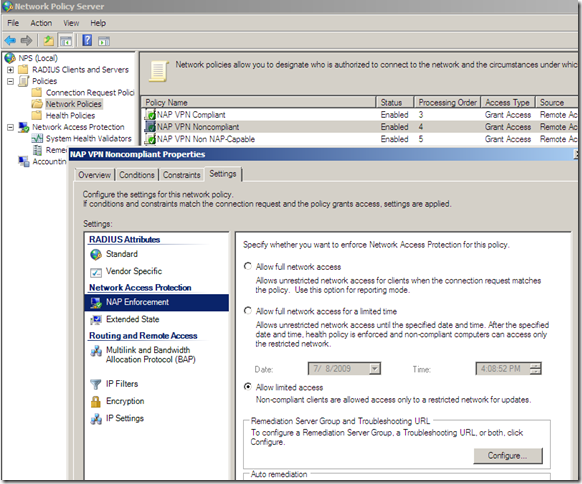The image size is (582, 484).
Task: Select Allow full network access radio
Action: pyautogui.click(x=248, y=266)
